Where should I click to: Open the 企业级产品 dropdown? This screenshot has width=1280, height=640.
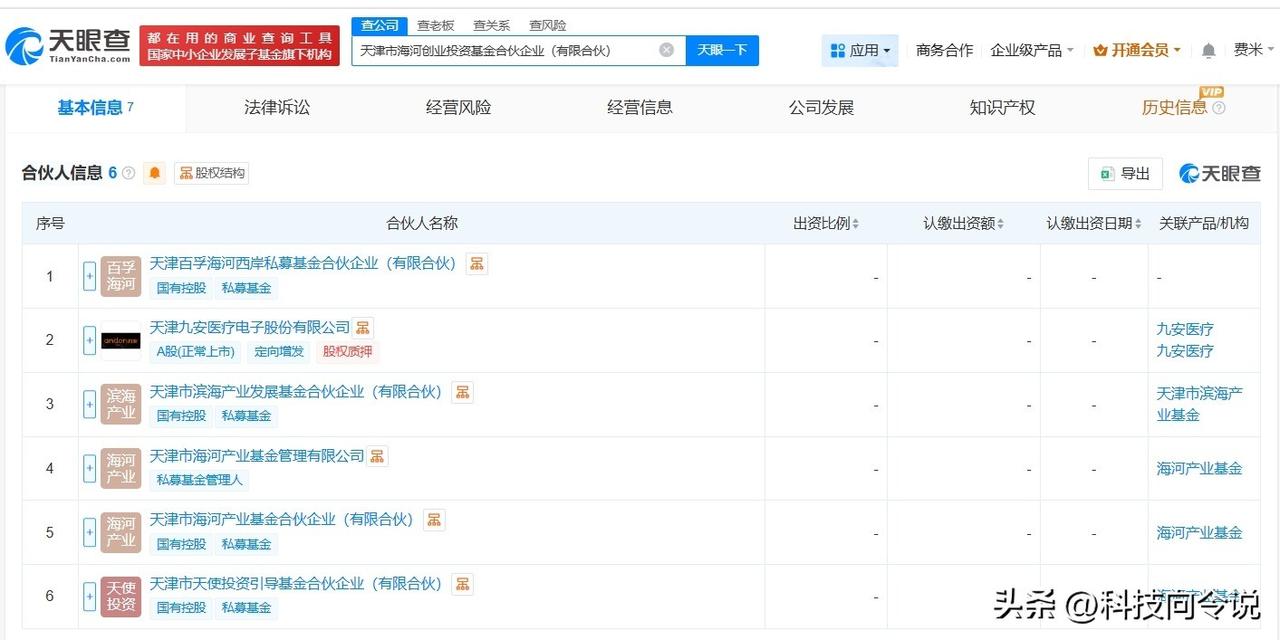1032,50
